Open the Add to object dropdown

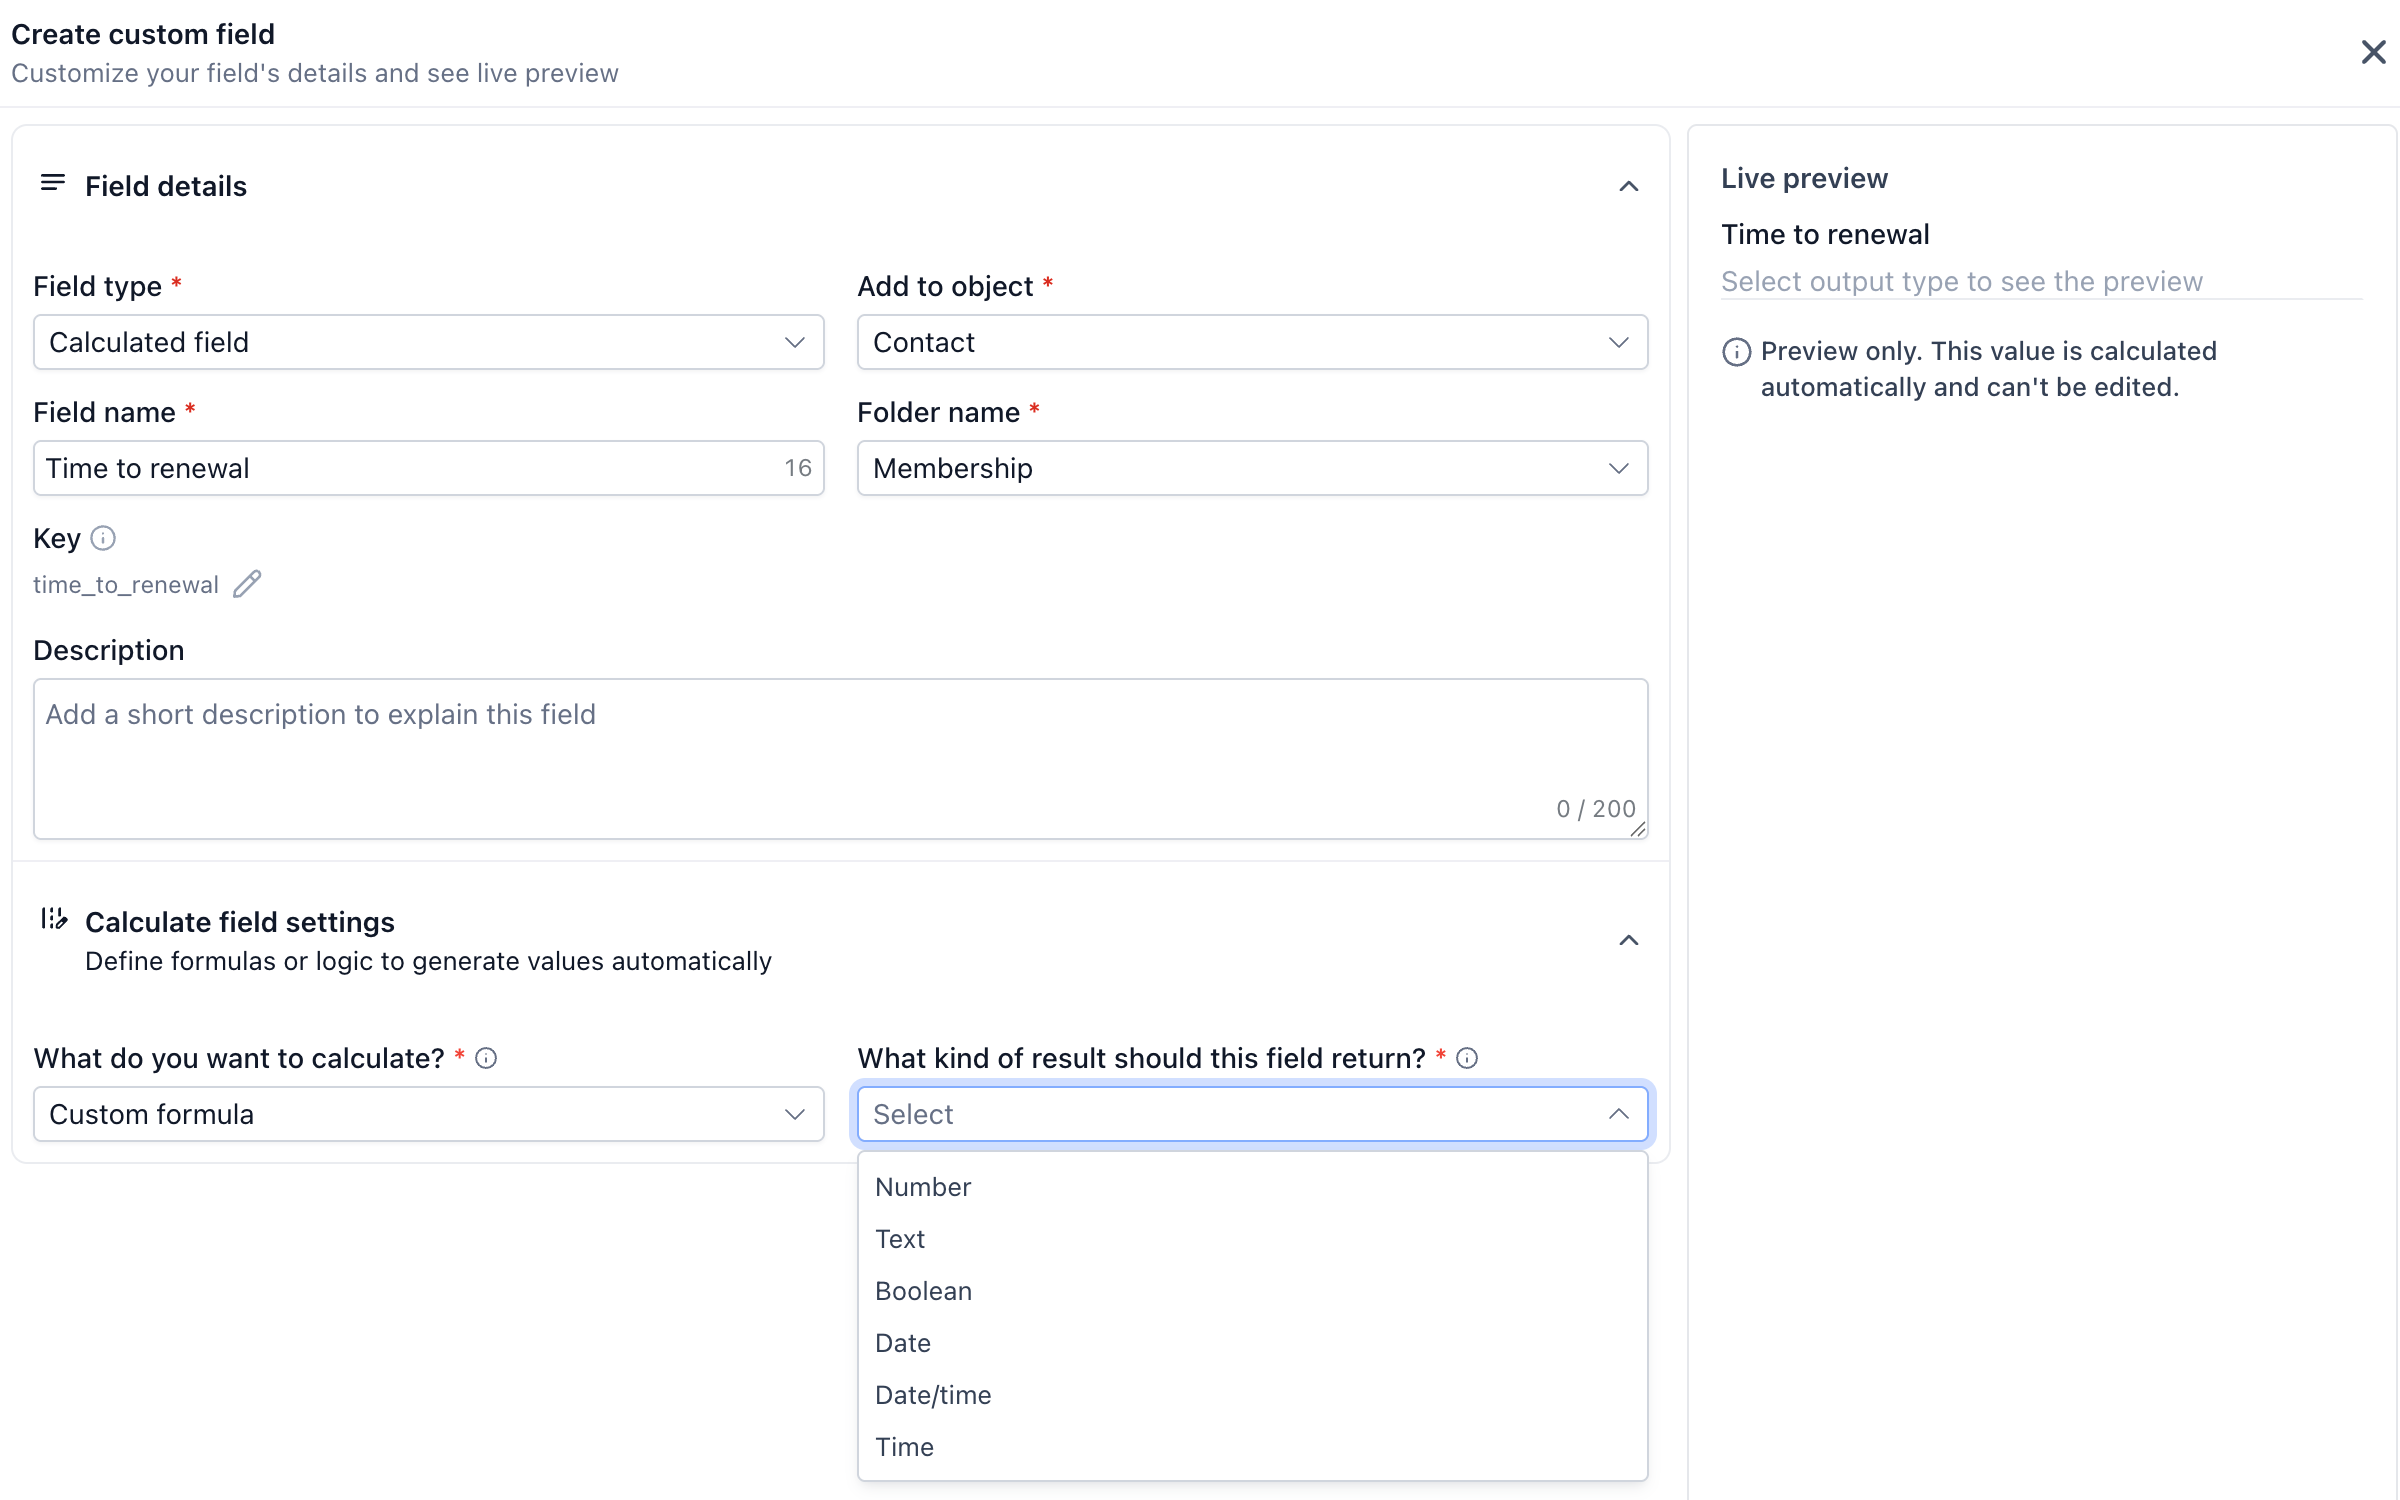coord(1252,342)
